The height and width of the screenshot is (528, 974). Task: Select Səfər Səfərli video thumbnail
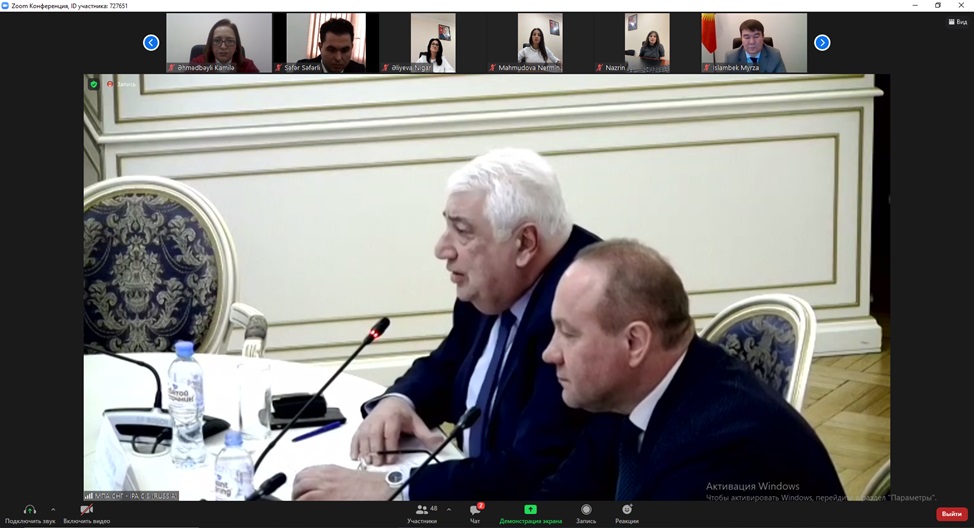pyautogui.click(x=326, y=43)
